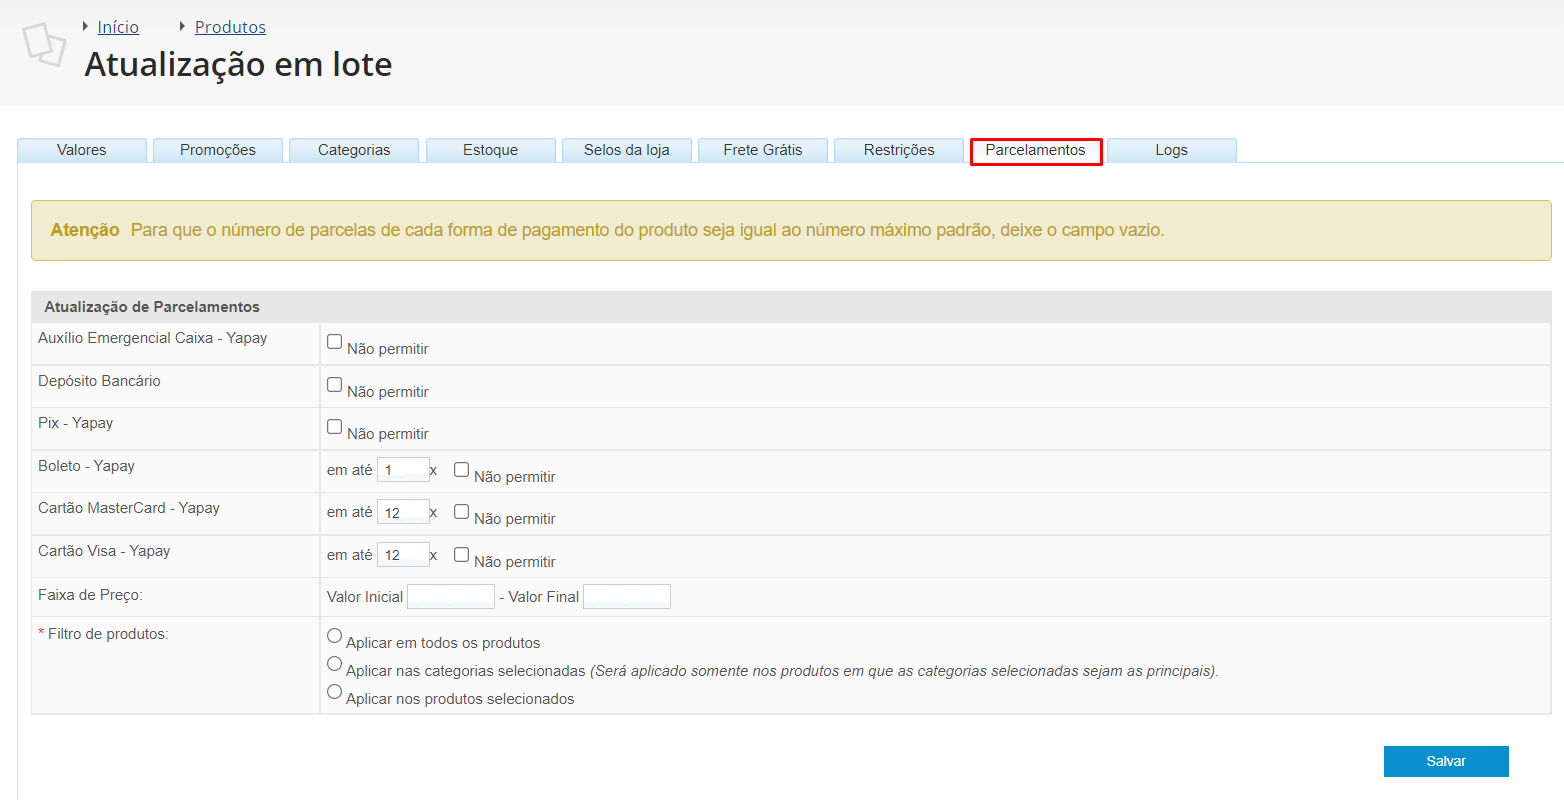
Task: Click the batch update page icon
Action: point(44,44)
